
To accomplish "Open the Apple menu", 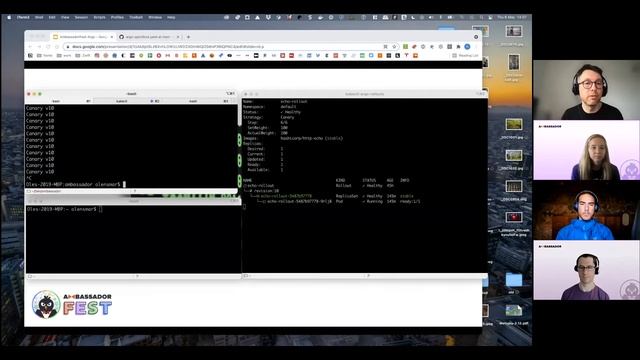I will click(9, 18).
